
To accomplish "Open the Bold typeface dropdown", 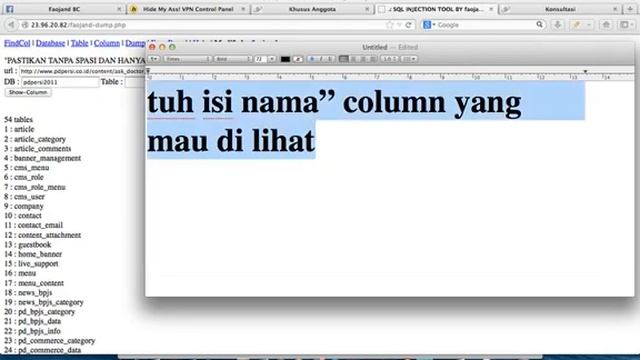I will pos(232,59).
